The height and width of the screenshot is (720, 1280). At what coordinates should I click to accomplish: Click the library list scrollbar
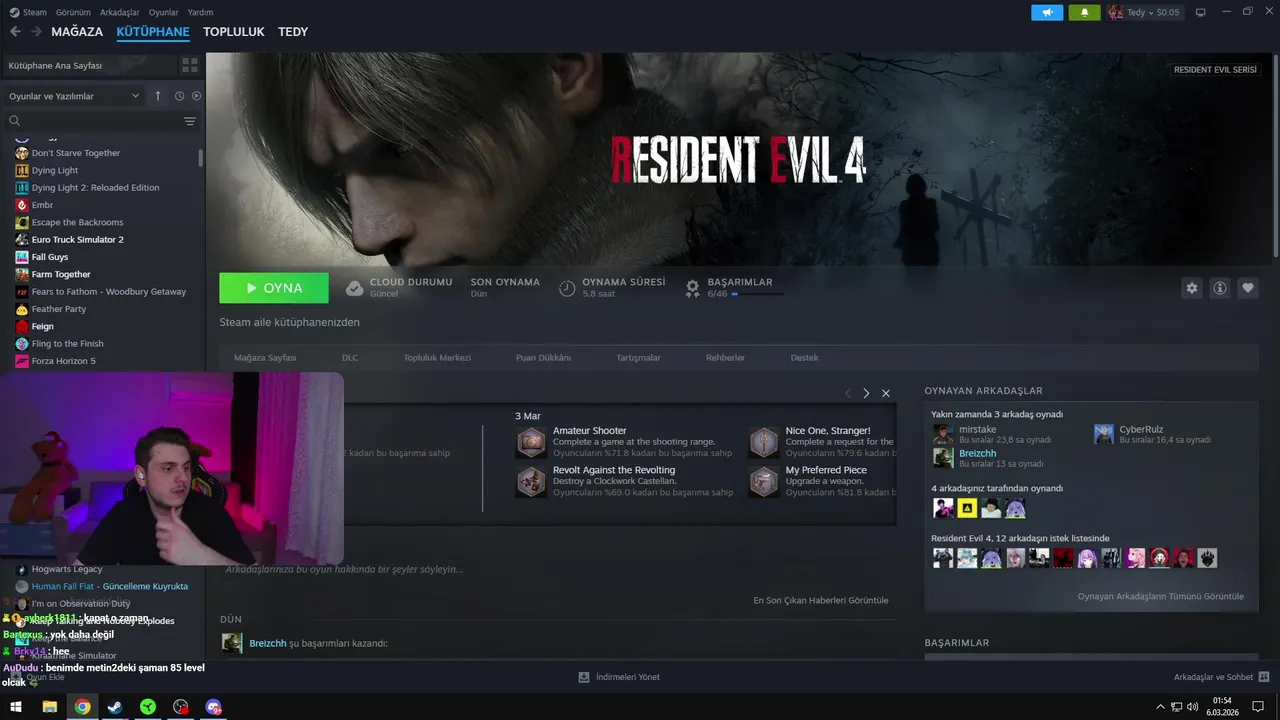[201, 158]
